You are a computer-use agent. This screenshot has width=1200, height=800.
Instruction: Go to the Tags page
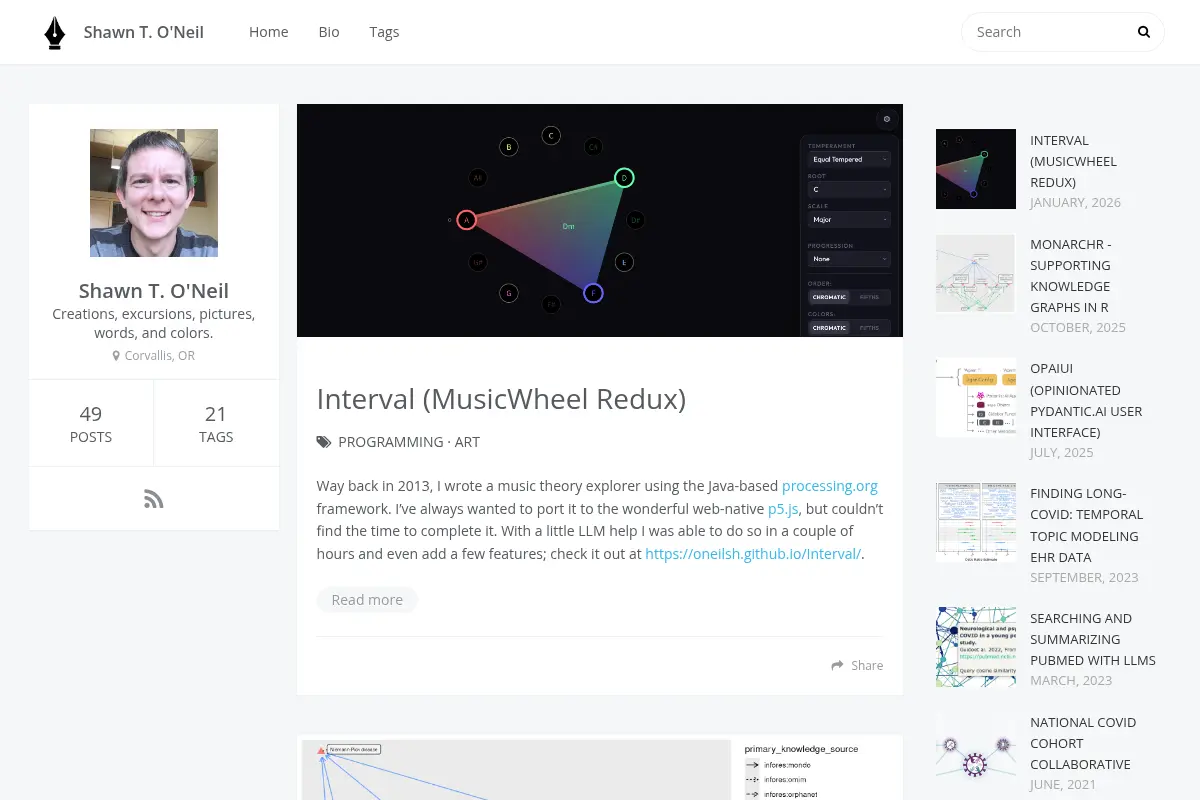[384, 32]
